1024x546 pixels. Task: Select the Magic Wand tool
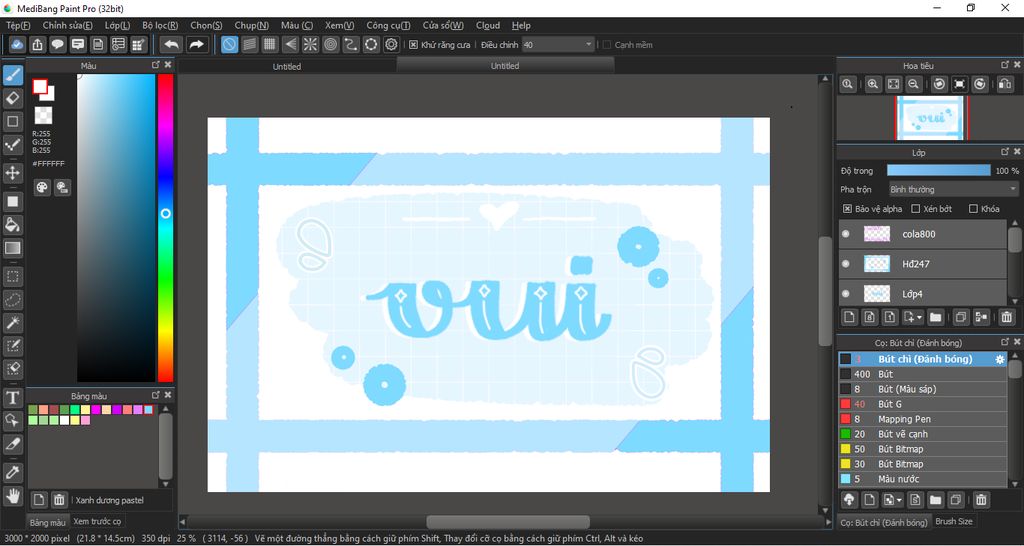tap(13, 323)
